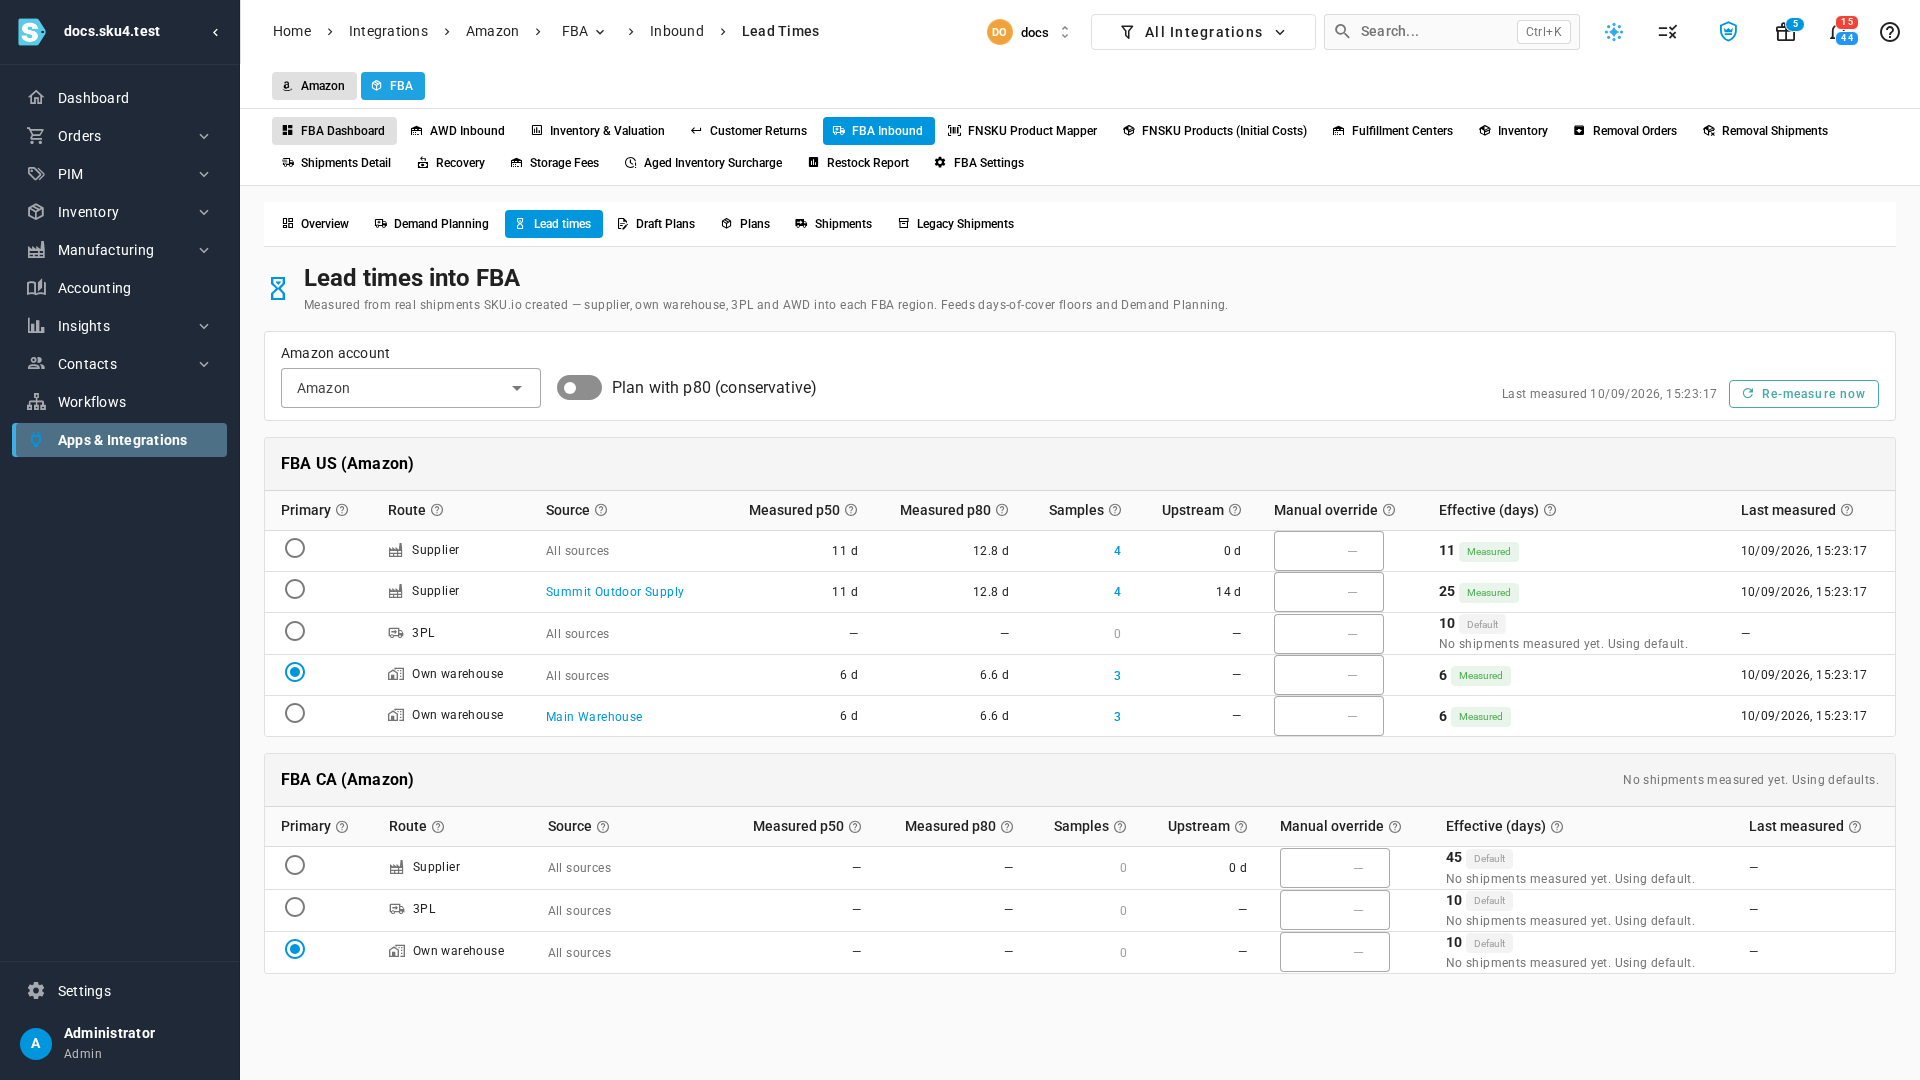Screen dimensions: 1920x1080
Task: Show help for Manual override in FBA US table
Action: click(x=1389, y=510)
